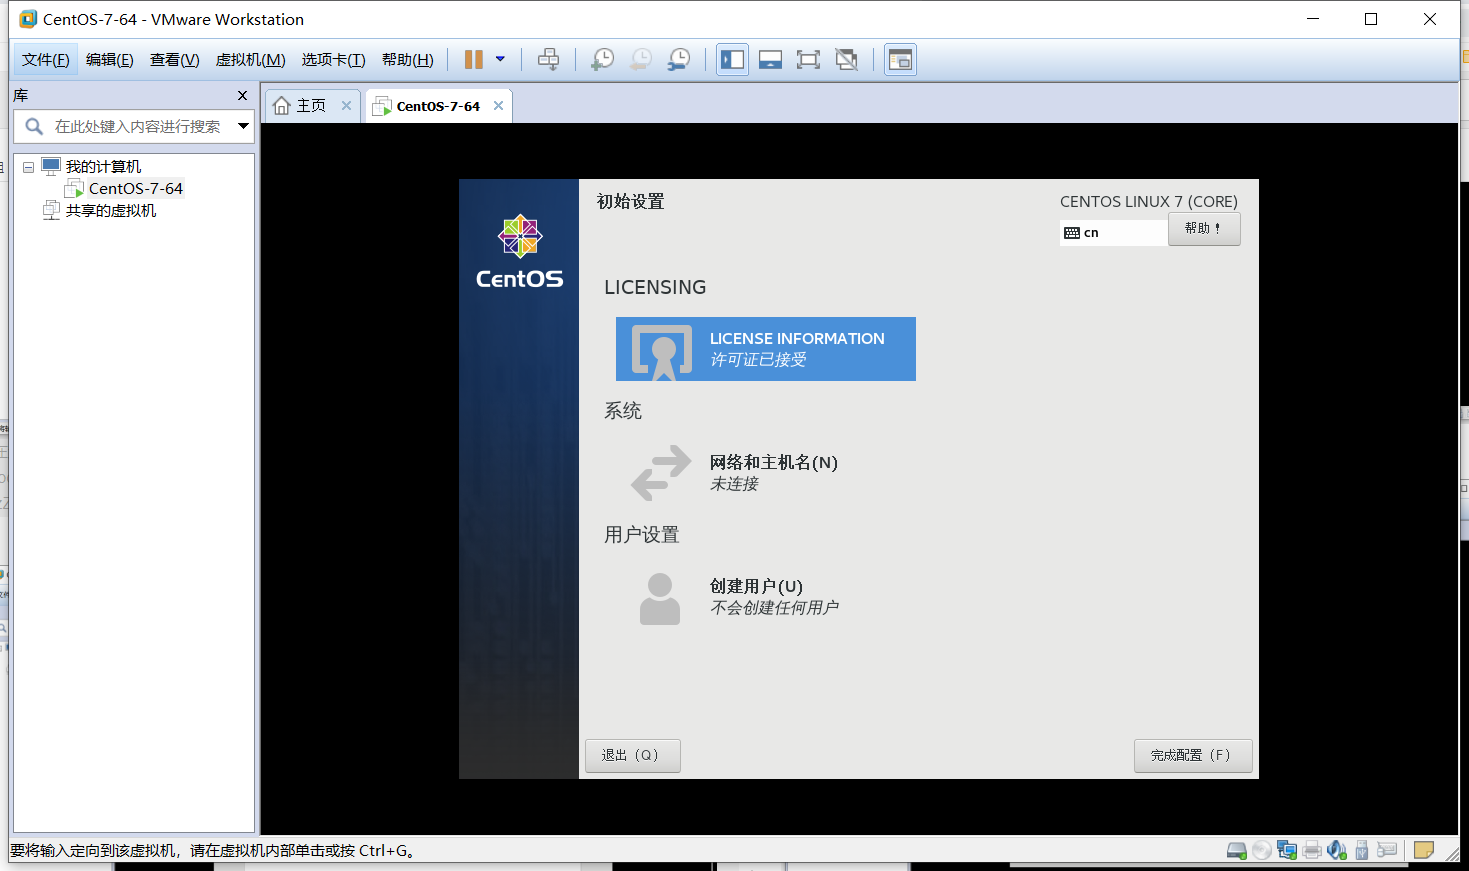Open the 帮助(H) menu
This screenshot has height=871, width=1469.
click(408, 60)
